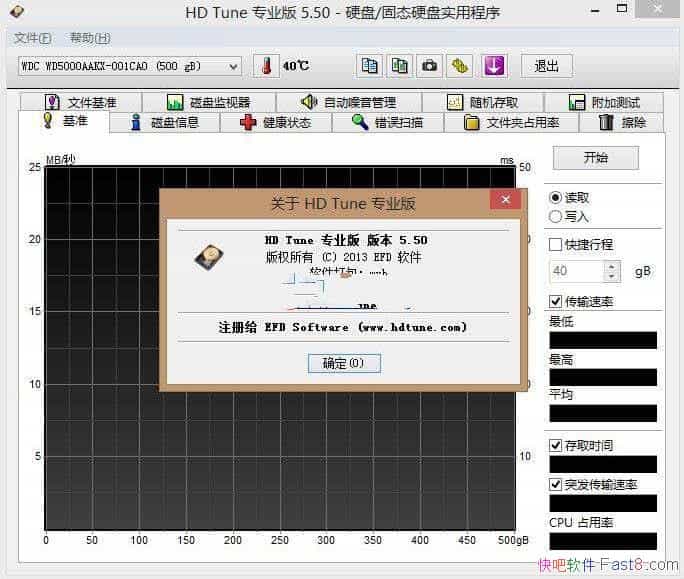Click the 最低 minimum value box

coord(603,340)
